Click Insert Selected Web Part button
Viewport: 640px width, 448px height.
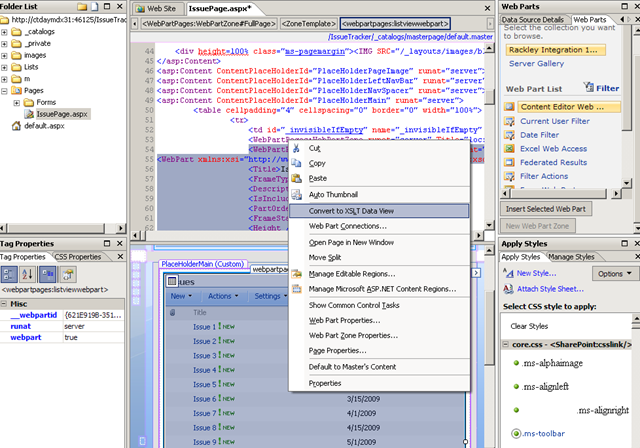click(546, 209)
